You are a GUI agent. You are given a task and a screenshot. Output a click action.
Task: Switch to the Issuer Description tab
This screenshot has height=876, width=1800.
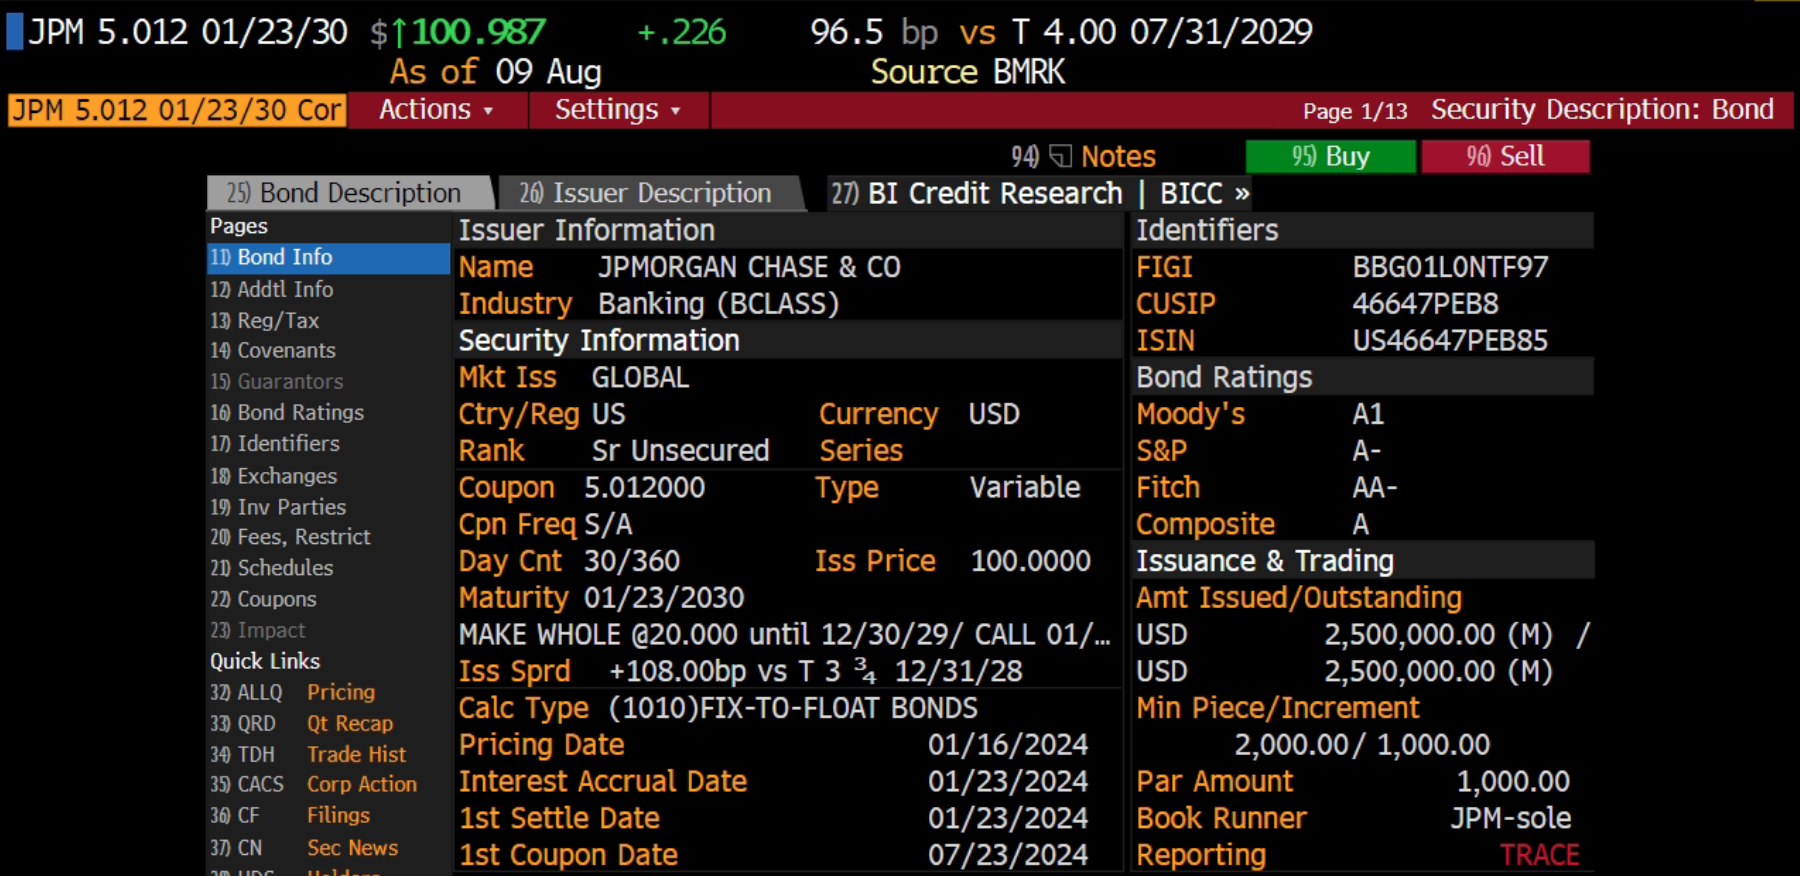(650, 193)
